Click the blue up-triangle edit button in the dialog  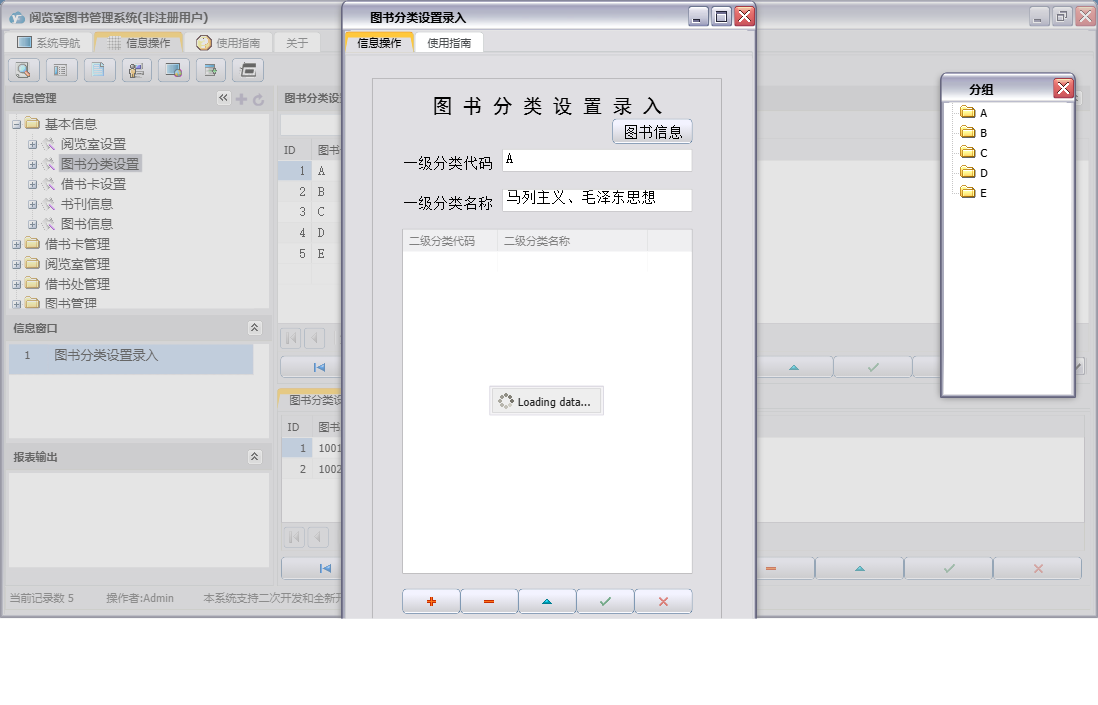(546, 601)
